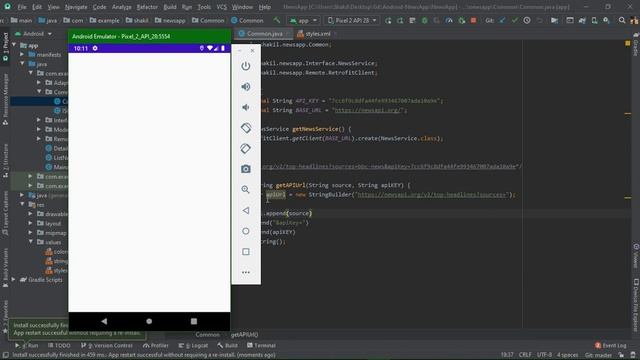Tap the Android home button in the phone nav bar

click(x=149, y=321)
